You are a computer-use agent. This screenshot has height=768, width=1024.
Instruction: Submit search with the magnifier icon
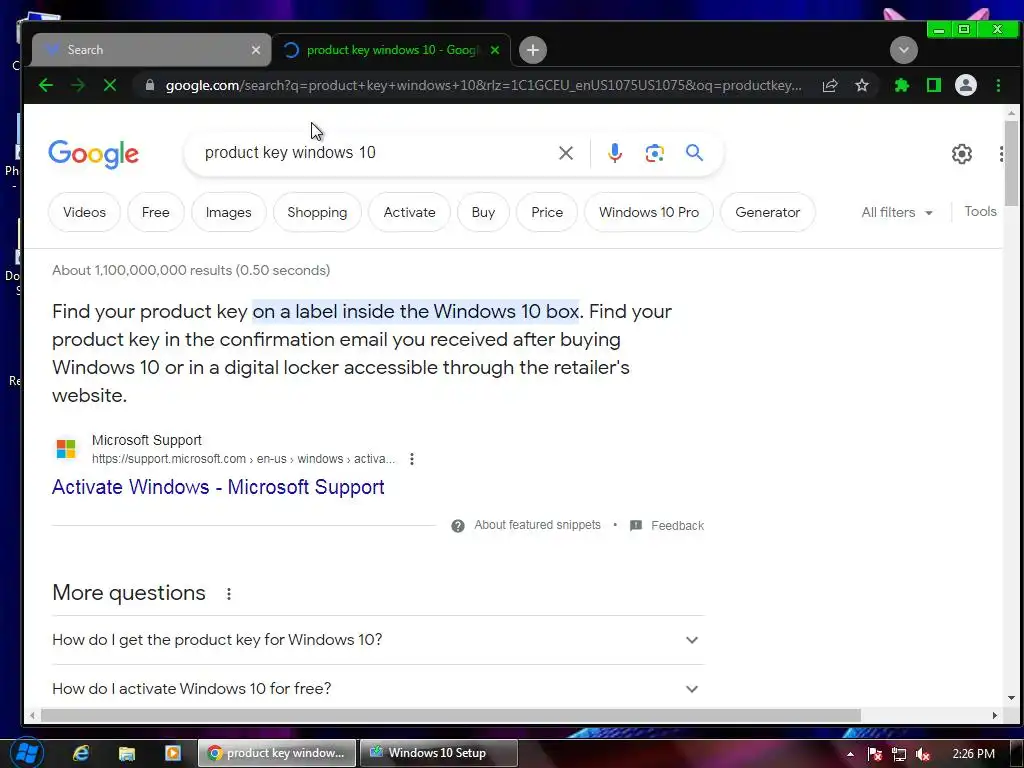pos(694,153)
